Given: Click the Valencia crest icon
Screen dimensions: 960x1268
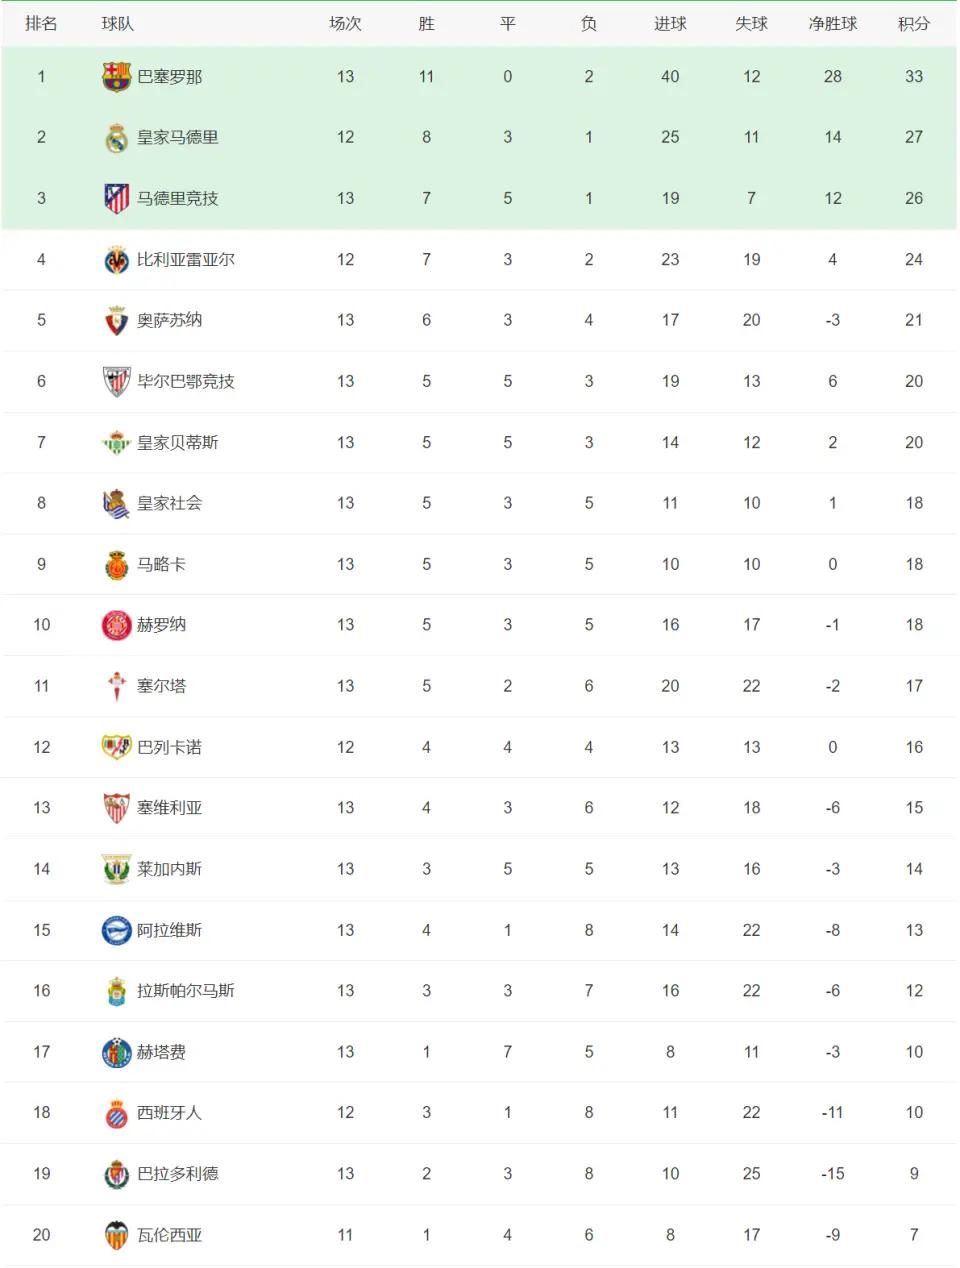Looking at the screenshot, I should click(x=117, y=1235).
